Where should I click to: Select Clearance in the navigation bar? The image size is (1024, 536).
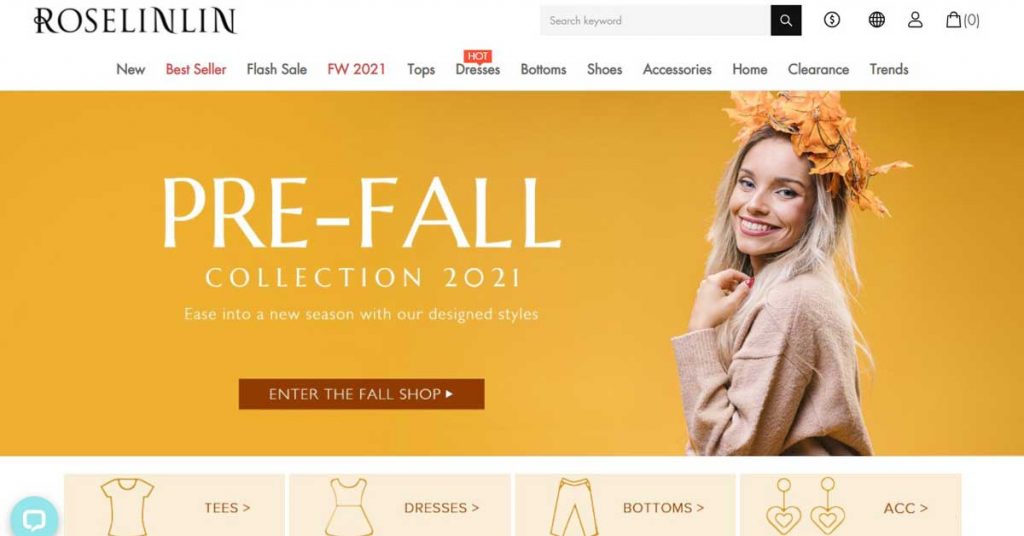click(818, 69)
